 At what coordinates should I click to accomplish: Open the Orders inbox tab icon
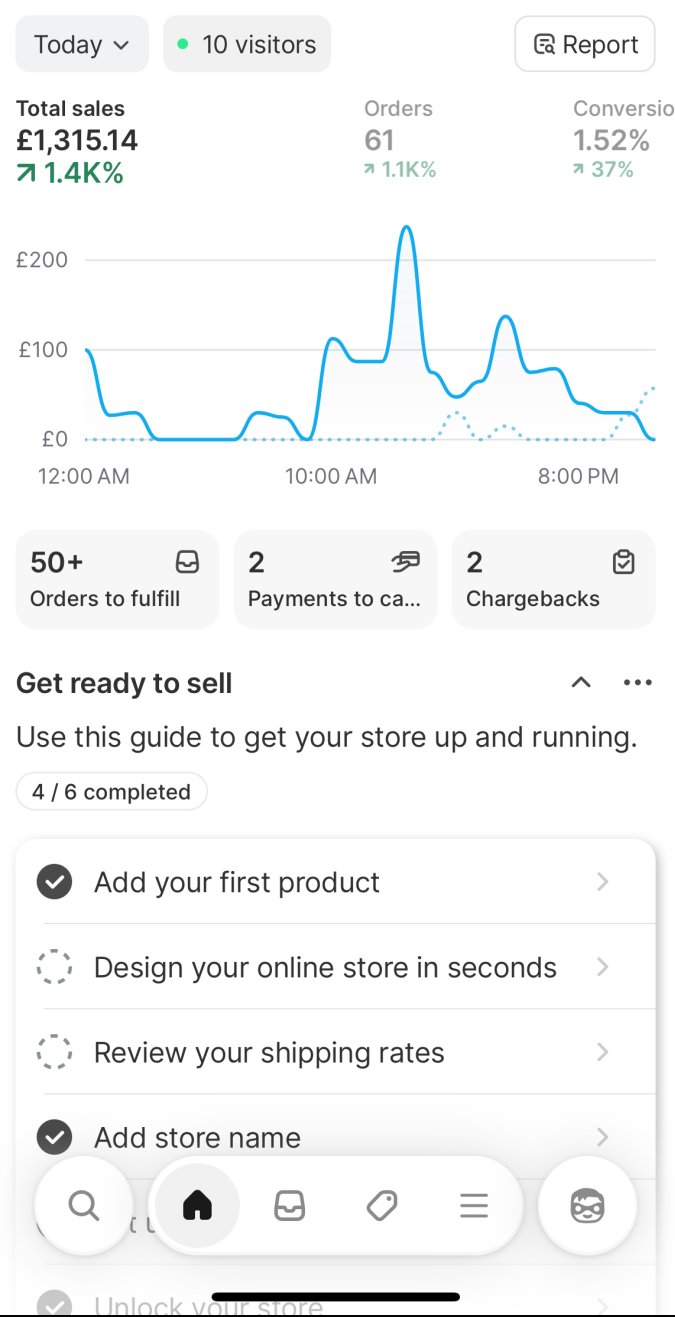(290, 1207)
